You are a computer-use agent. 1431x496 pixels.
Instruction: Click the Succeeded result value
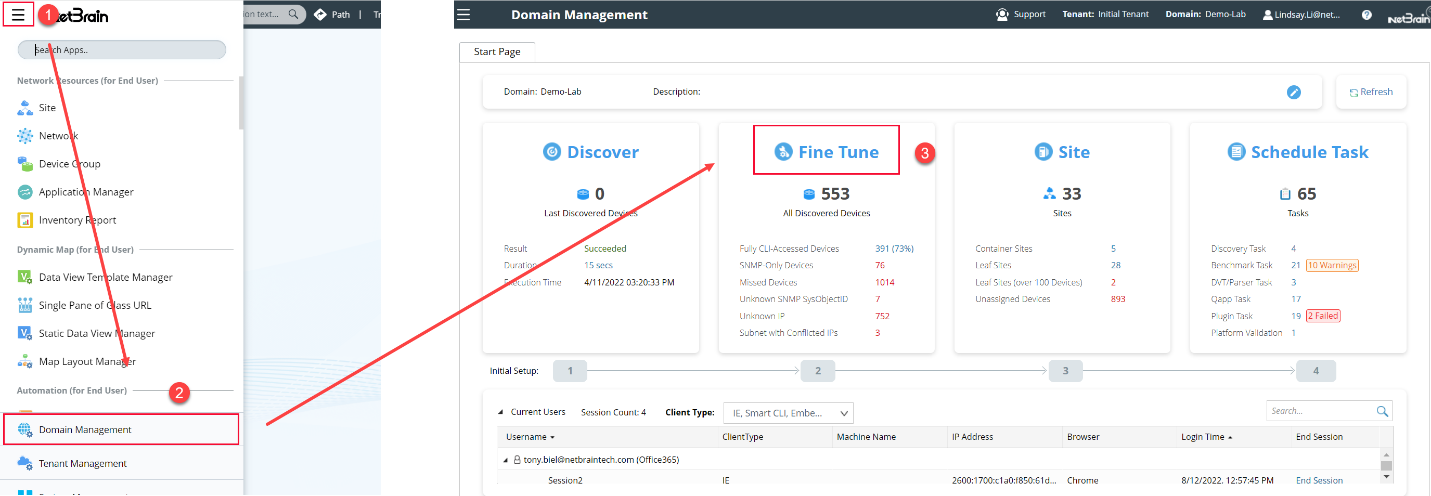(605, 249)
